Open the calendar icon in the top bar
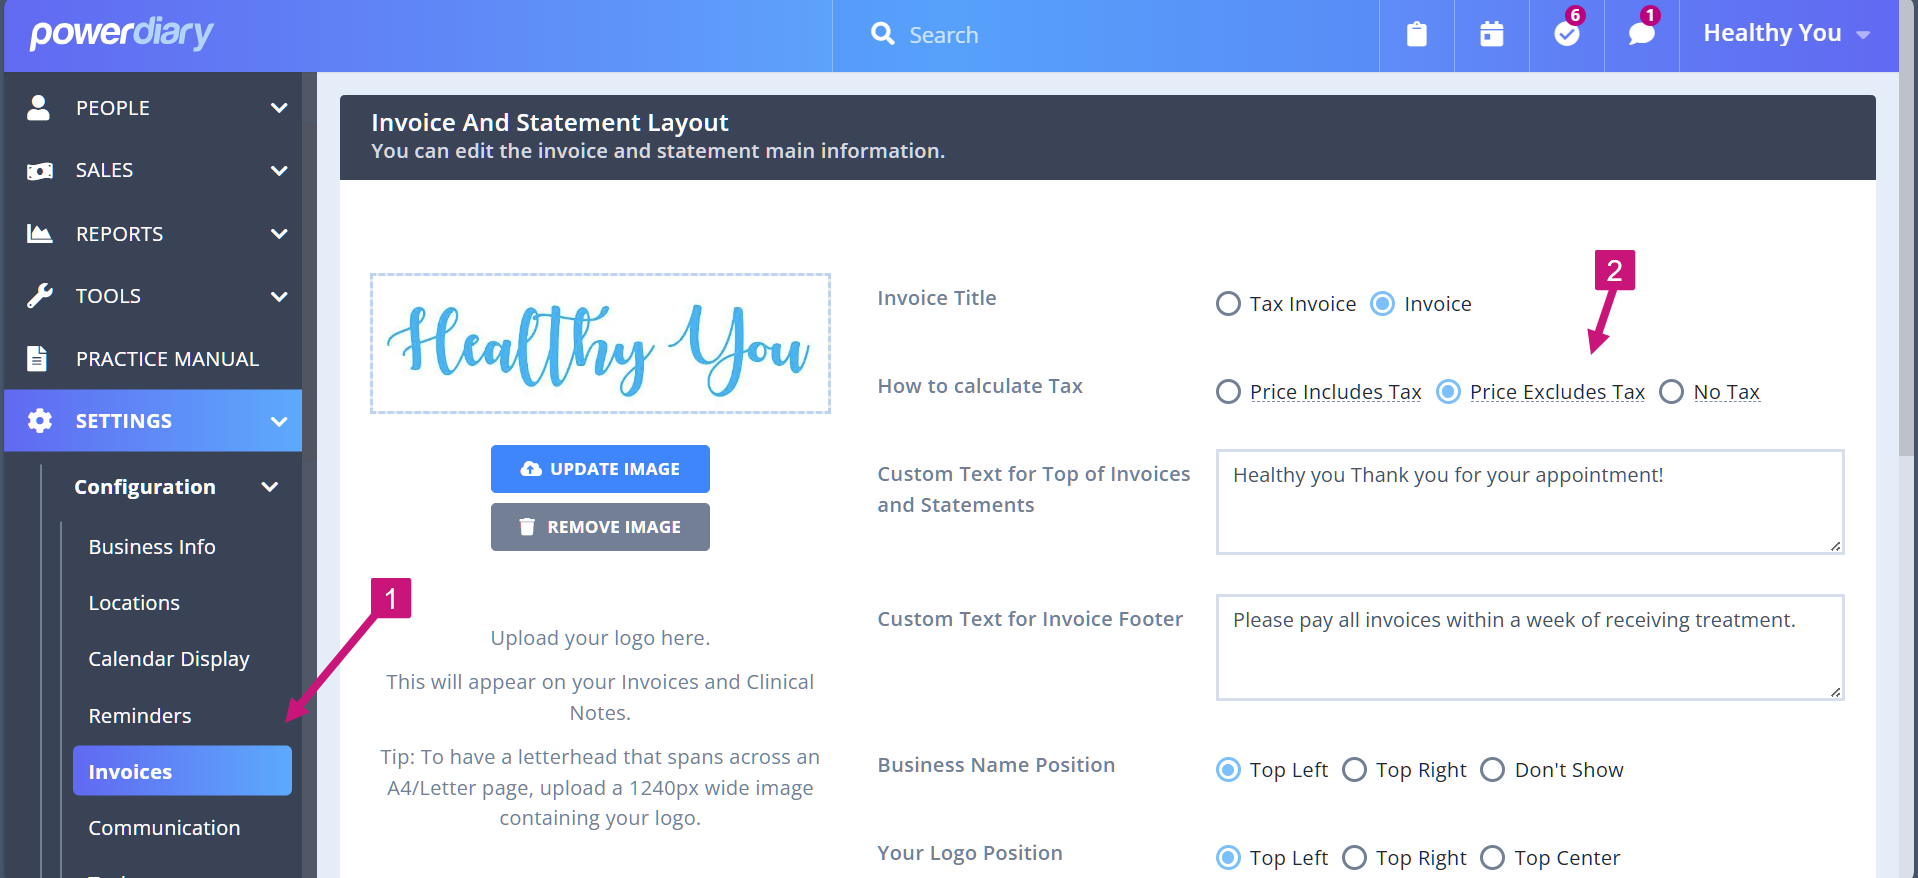Screen dimensions: 1918x878 pyautogui.click(x=1490, y=33)
